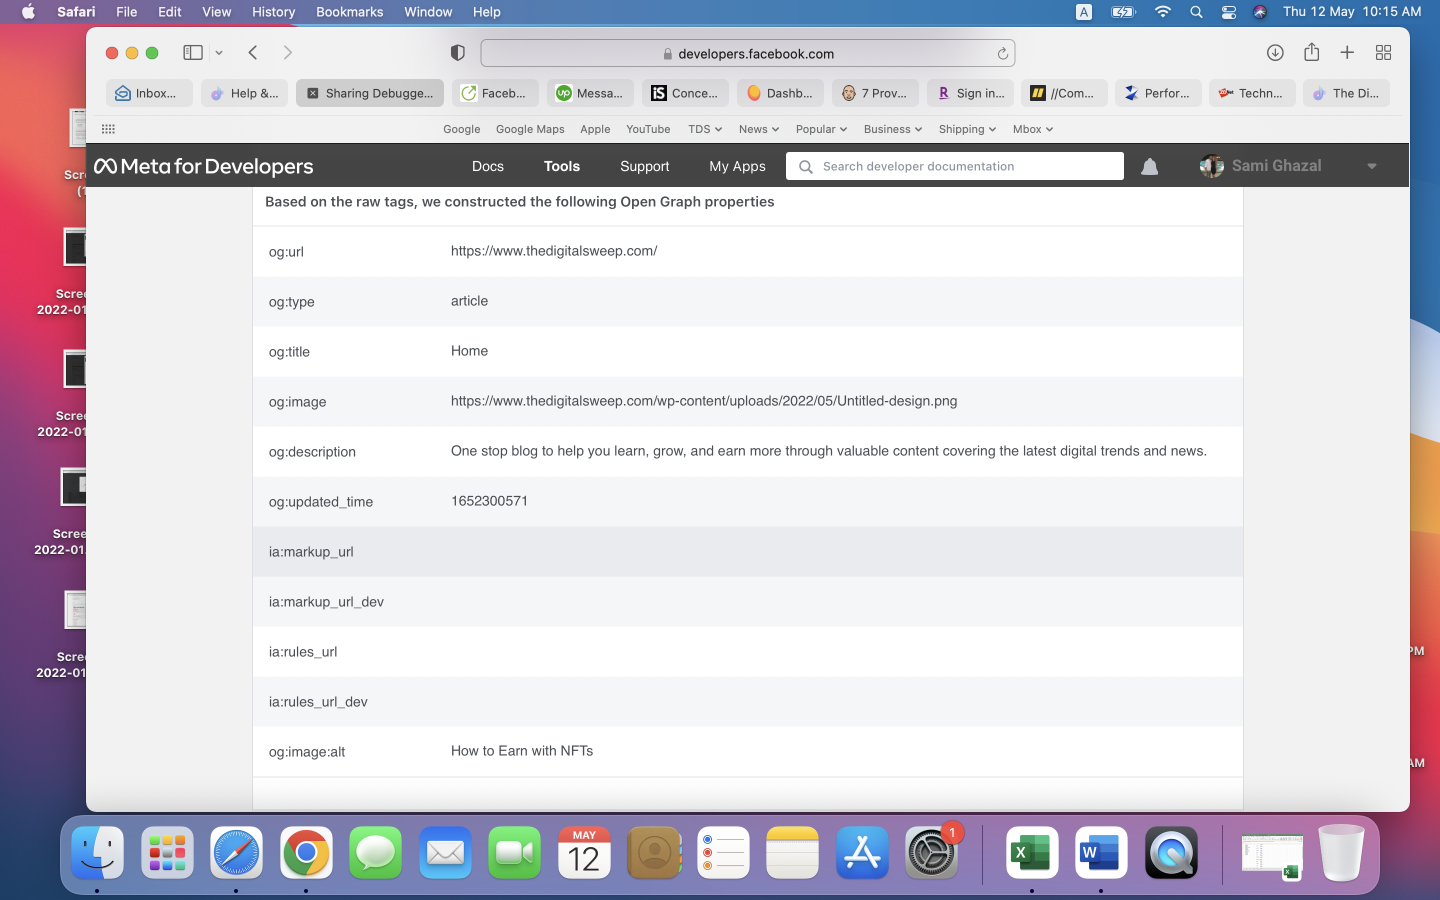The image size is (1440, 900).
Task: Show downloads via the download icon
Action: (x=1275, y=52)
